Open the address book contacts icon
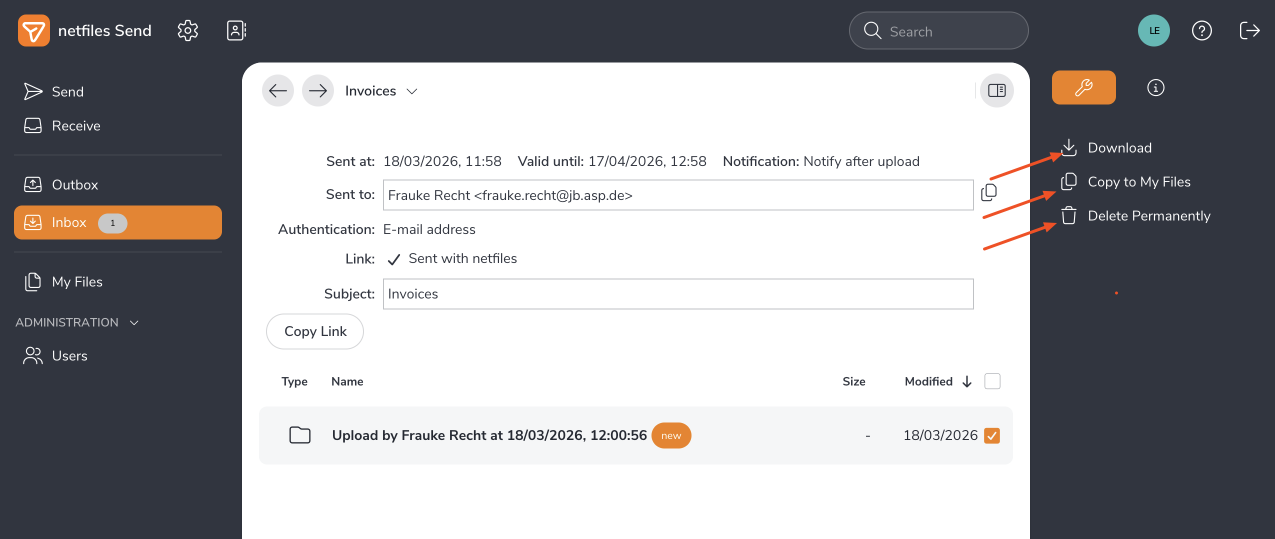The width and height of the screenshot is (1275, 539). [x=236, y=31]
